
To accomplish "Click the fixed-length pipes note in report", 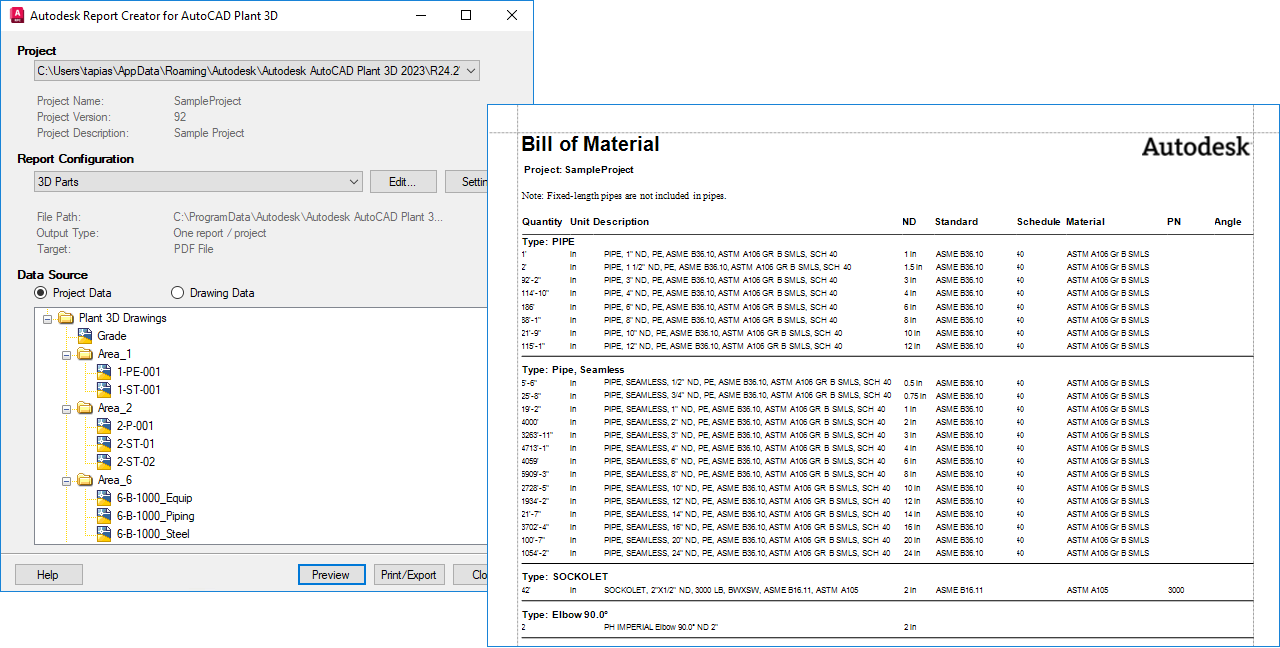I will point(623,196).
